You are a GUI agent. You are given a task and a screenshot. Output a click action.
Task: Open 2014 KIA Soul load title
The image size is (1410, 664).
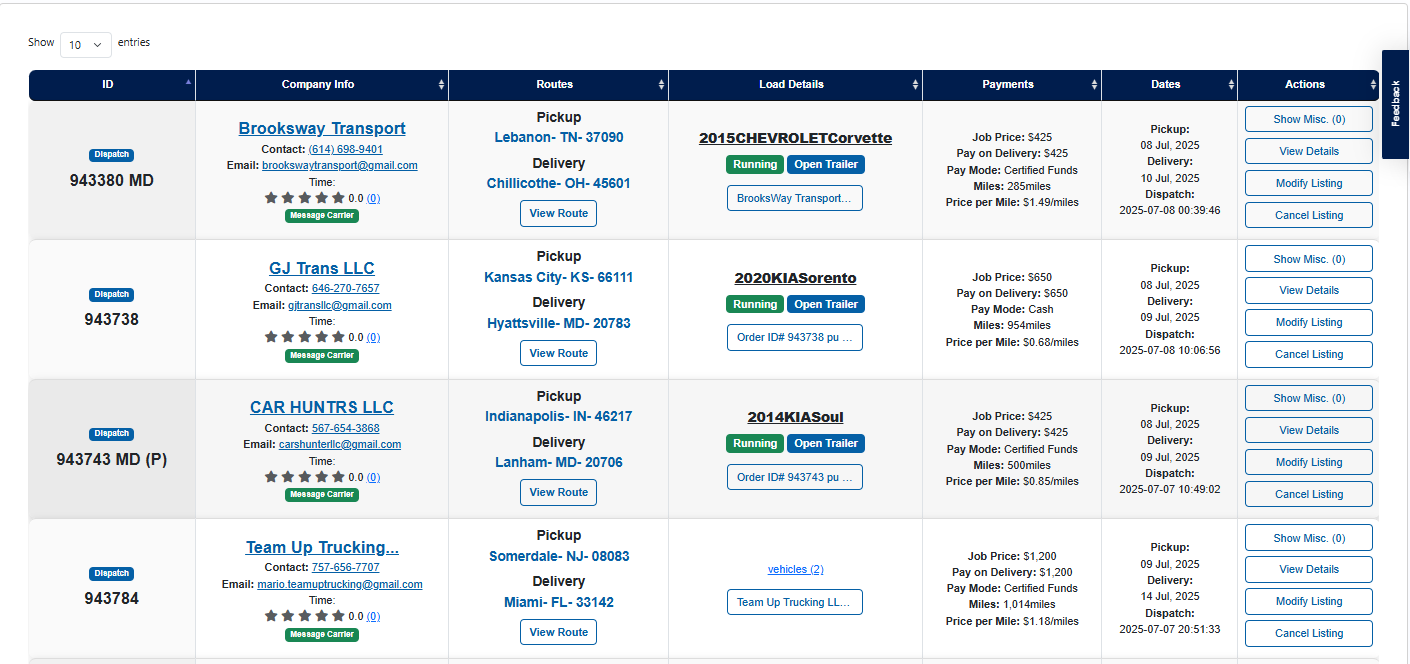[x=795, y=417]
